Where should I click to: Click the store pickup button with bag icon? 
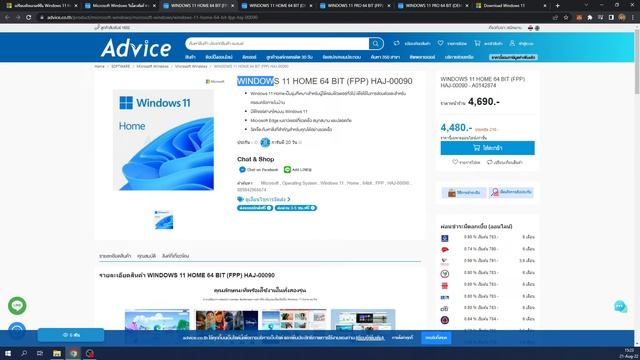pyautogui.click(x=464, y=192)
